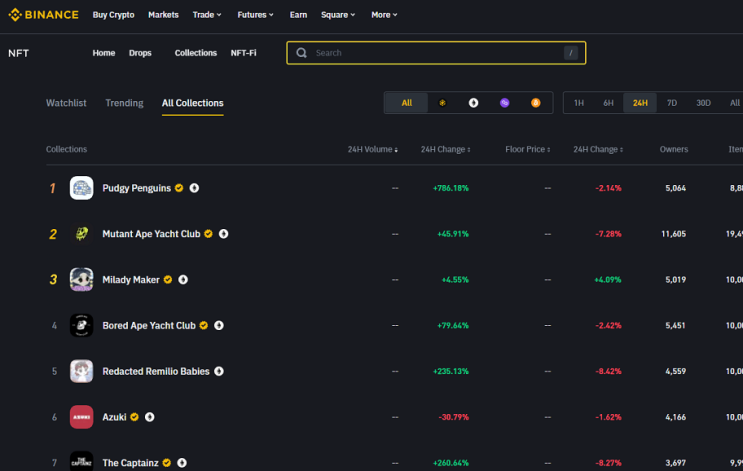Click Mutant Ape Yacht Club verified badge

pyautogui.click(x=208, y=234)
